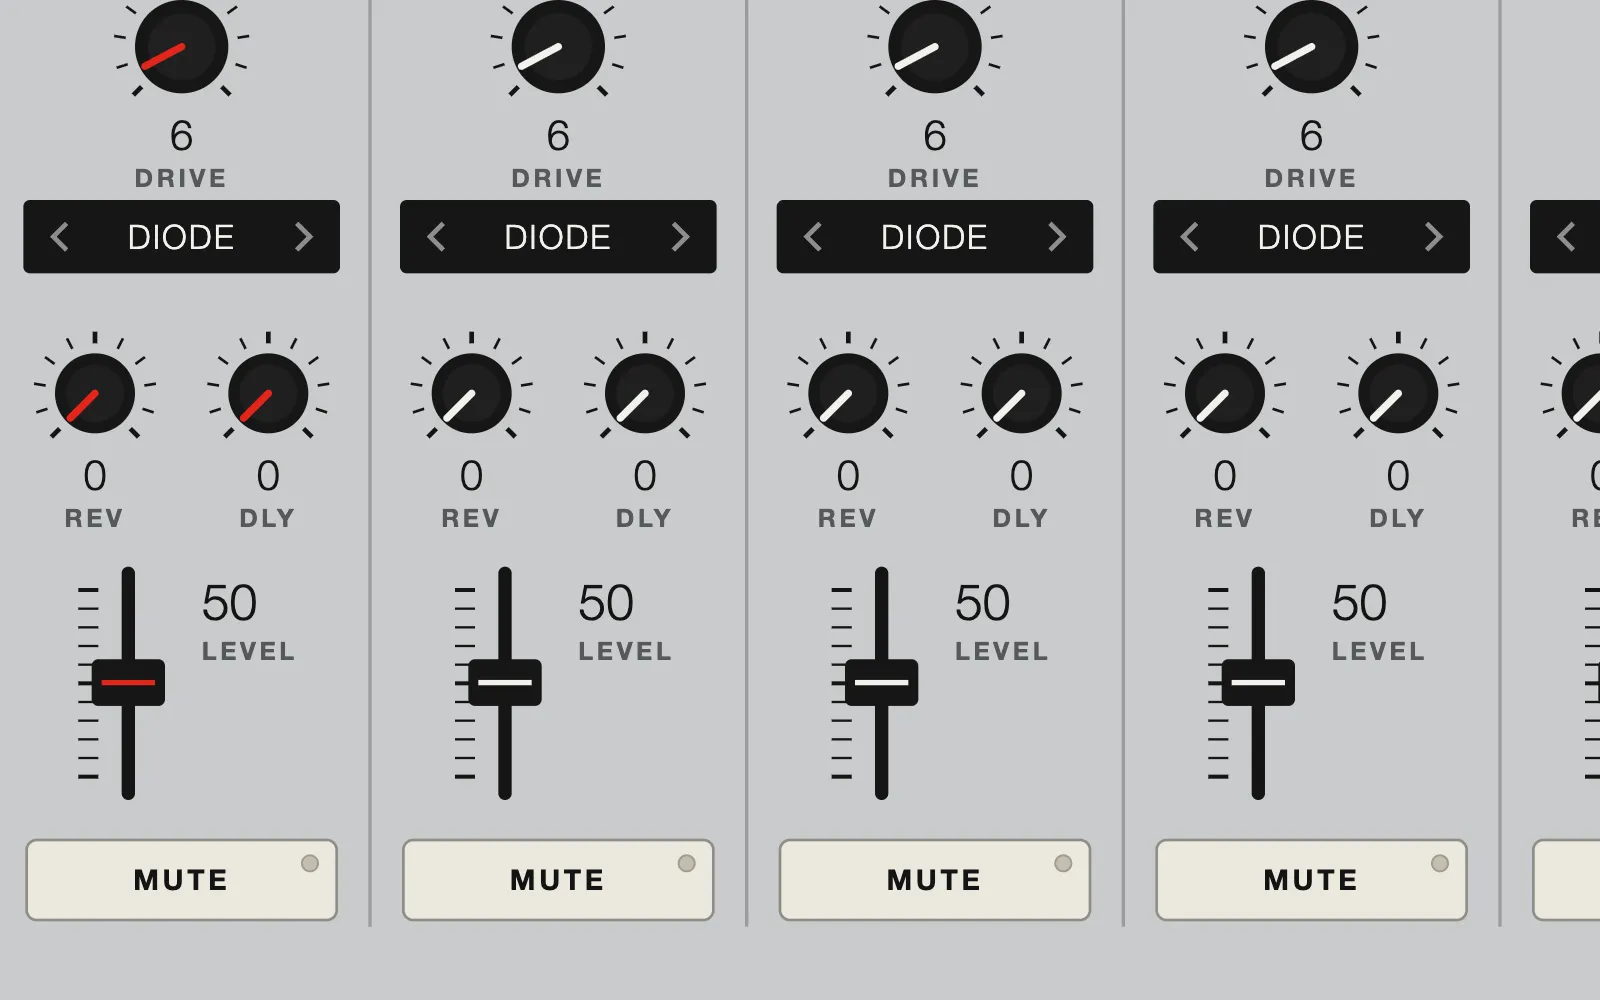Screen dimensions: 1600x1000
Task: Mute the second channel
Action: click(x=558, y=880)
